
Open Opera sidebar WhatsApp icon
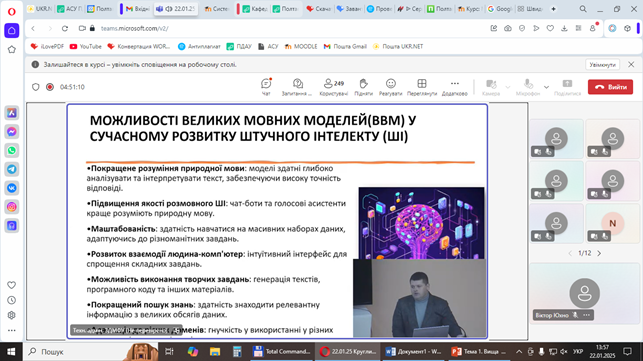point(11,151)
